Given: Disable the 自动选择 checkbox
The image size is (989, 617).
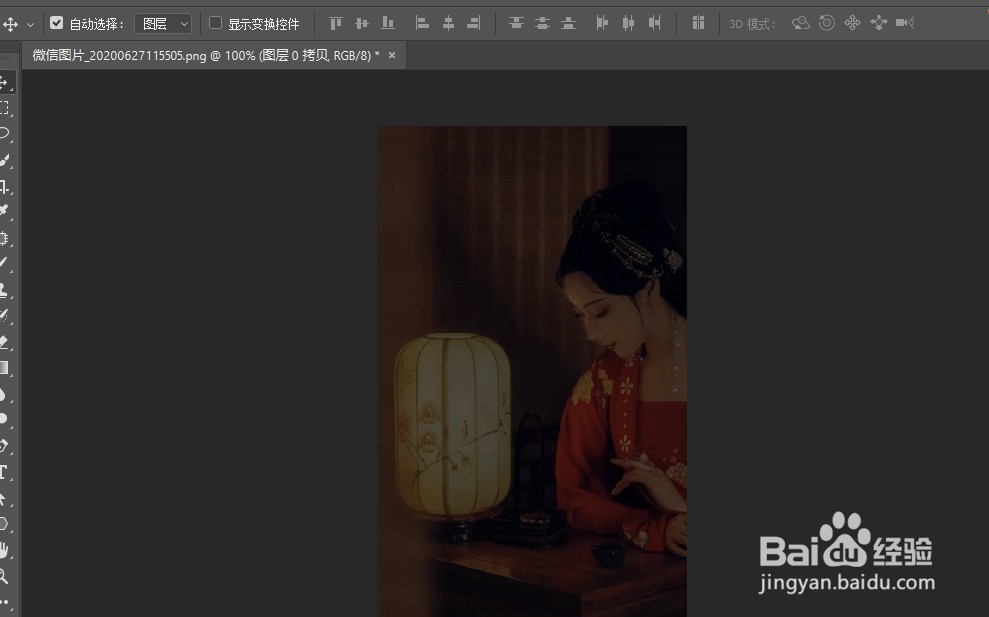Looking at the screenshot, I should click(x=57, y=22).
